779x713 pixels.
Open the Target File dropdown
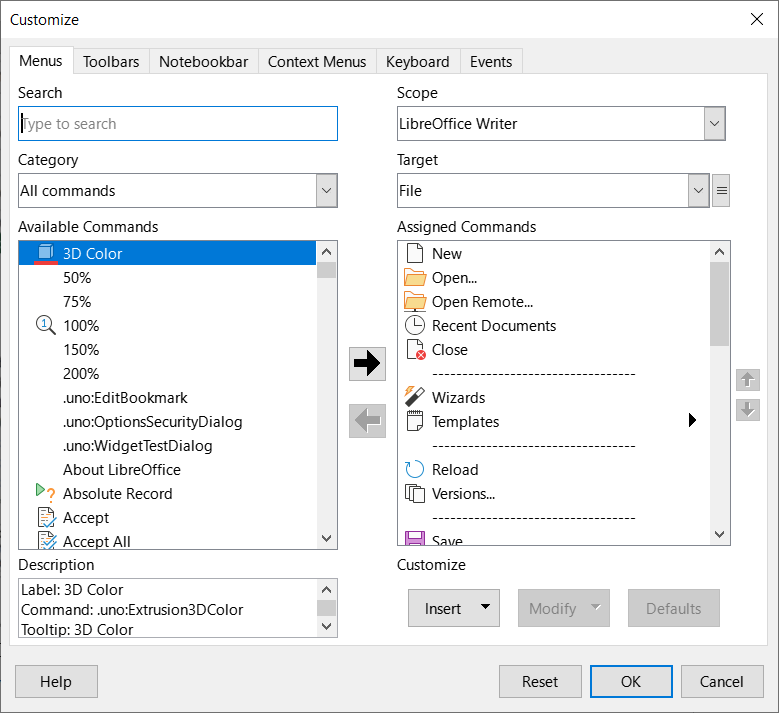(x=698, y=190)
